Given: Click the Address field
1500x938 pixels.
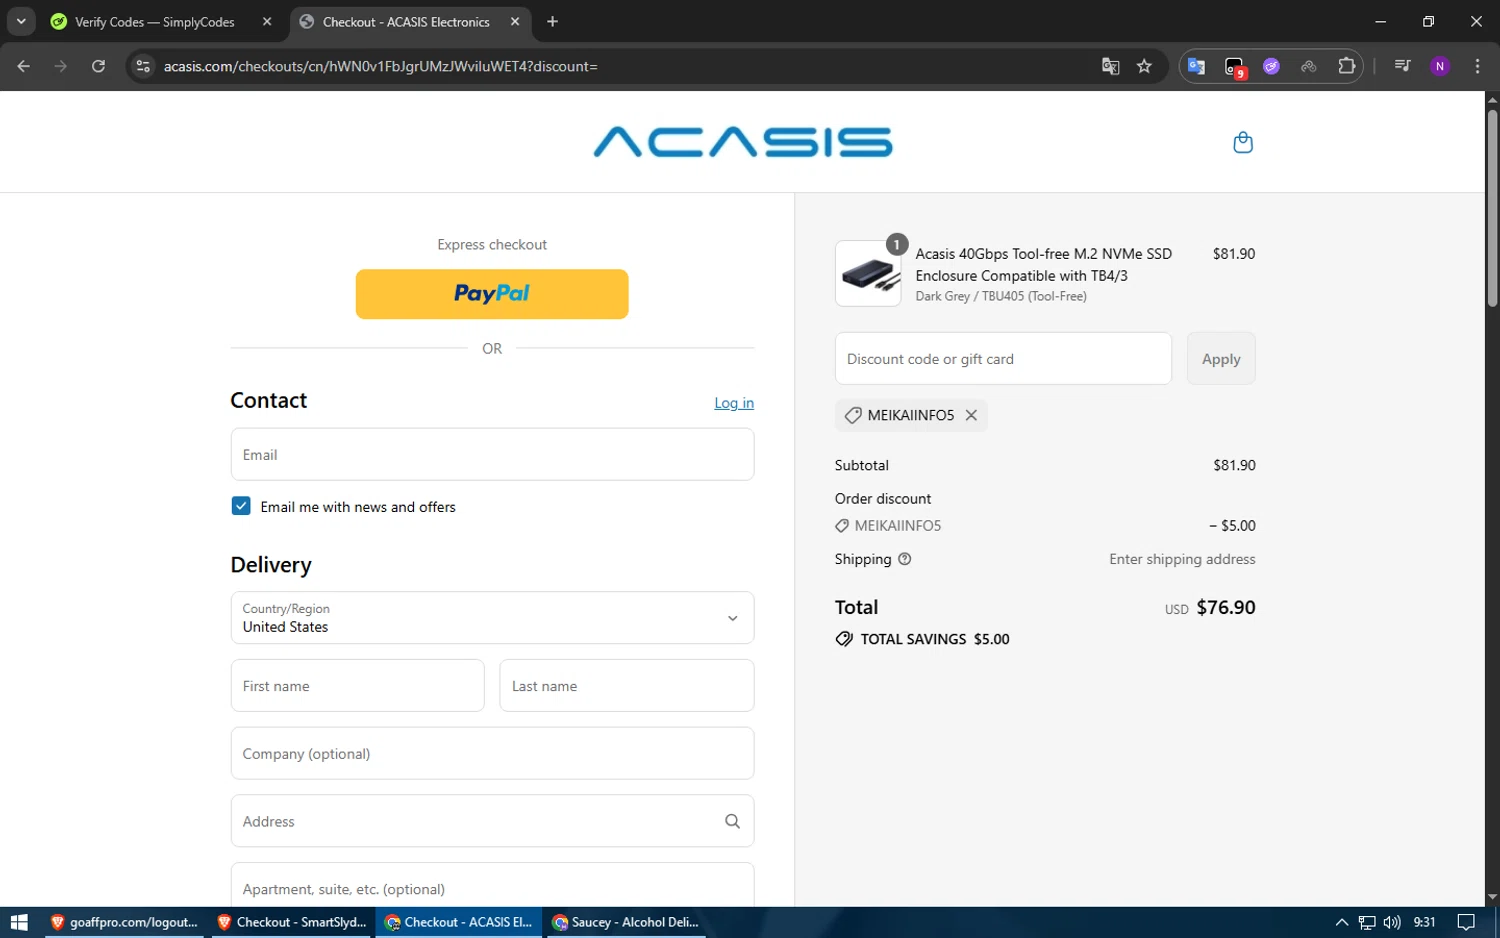Looking at the screenshot, I should [492, 821].
